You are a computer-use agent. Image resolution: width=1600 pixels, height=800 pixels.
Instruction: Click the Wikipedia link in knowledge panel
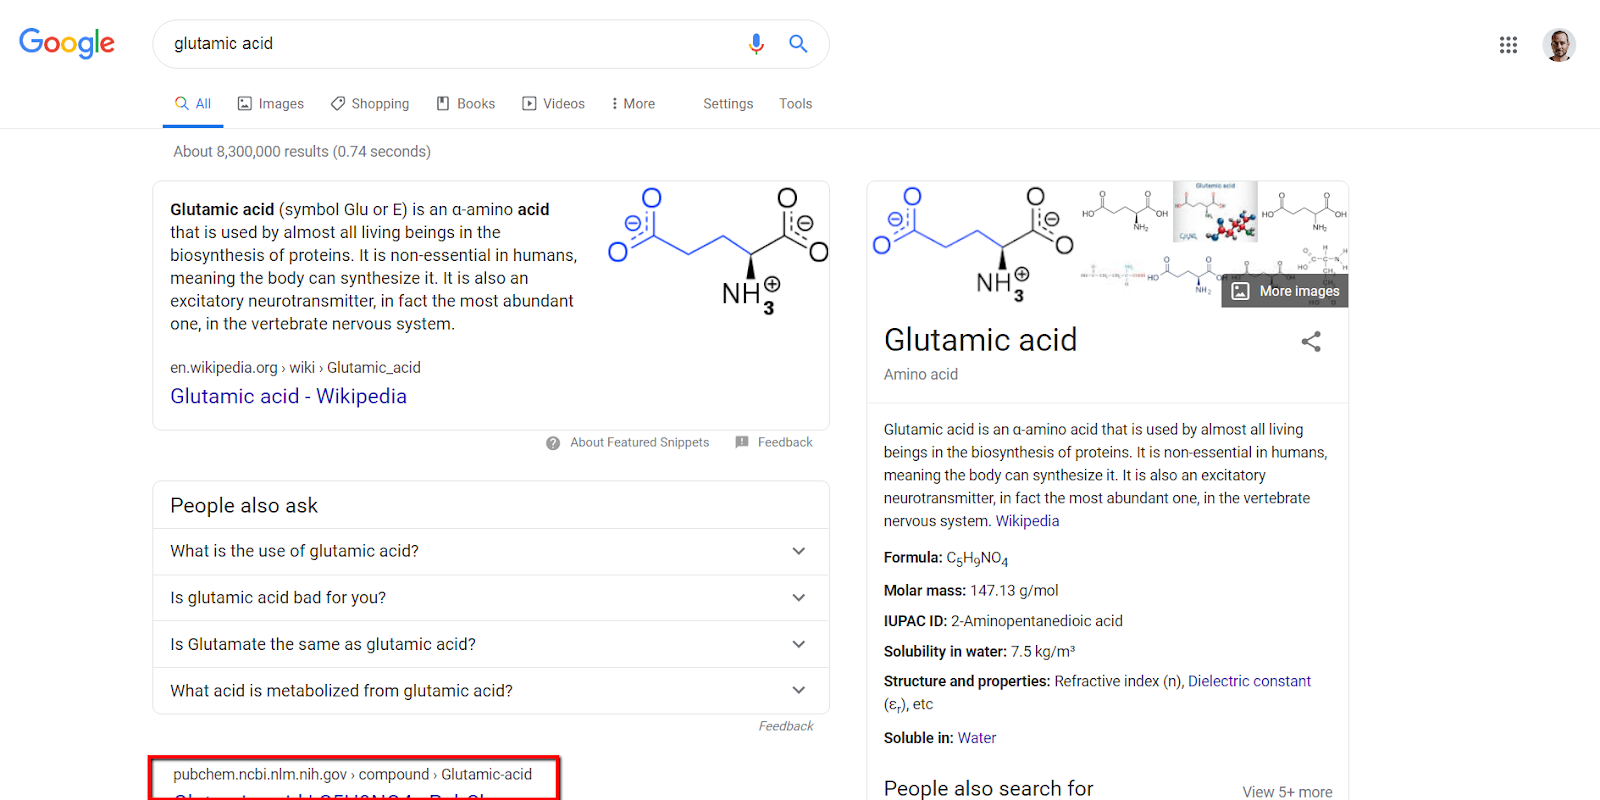coord(1027,521)
